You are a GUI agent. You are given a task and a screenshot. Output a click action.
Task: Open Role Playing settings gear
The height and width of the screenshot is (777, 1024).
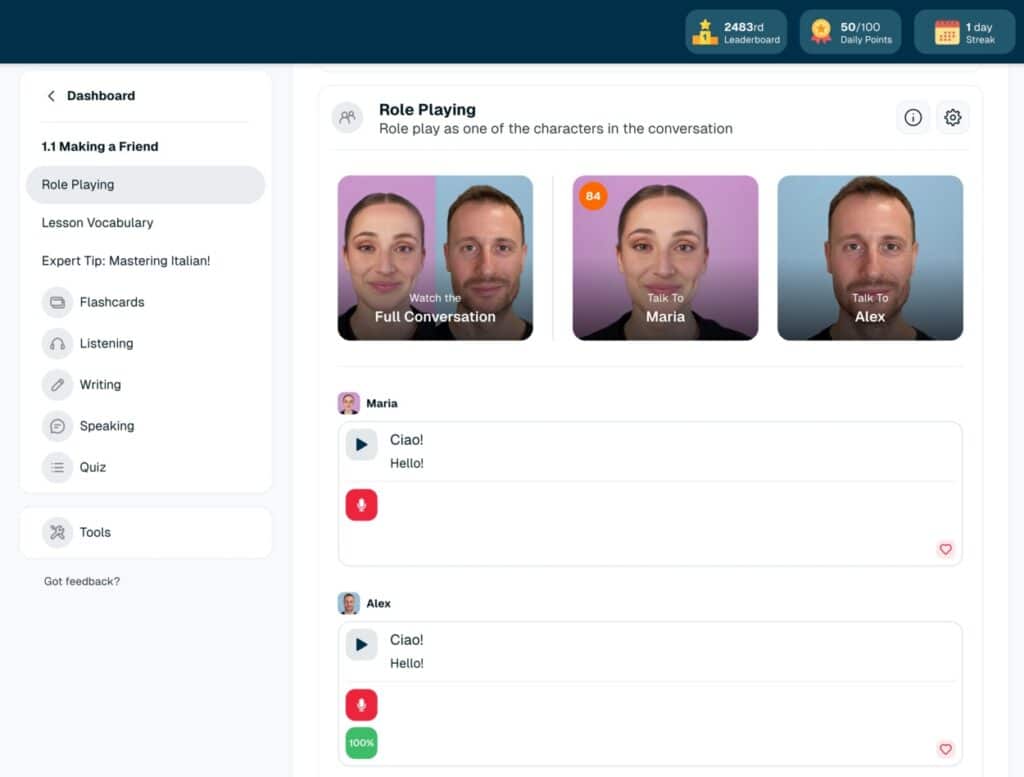952,118
